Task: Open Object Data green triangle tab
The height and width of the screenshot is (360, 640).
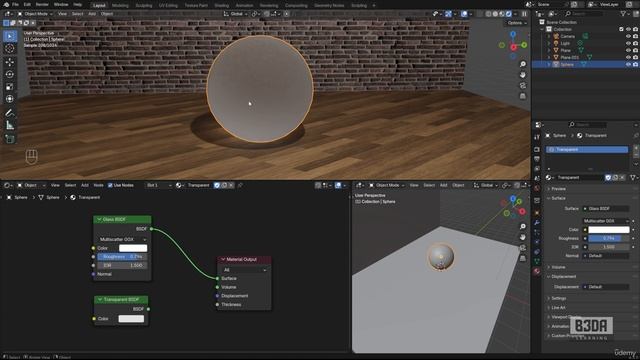Action: 537,261
